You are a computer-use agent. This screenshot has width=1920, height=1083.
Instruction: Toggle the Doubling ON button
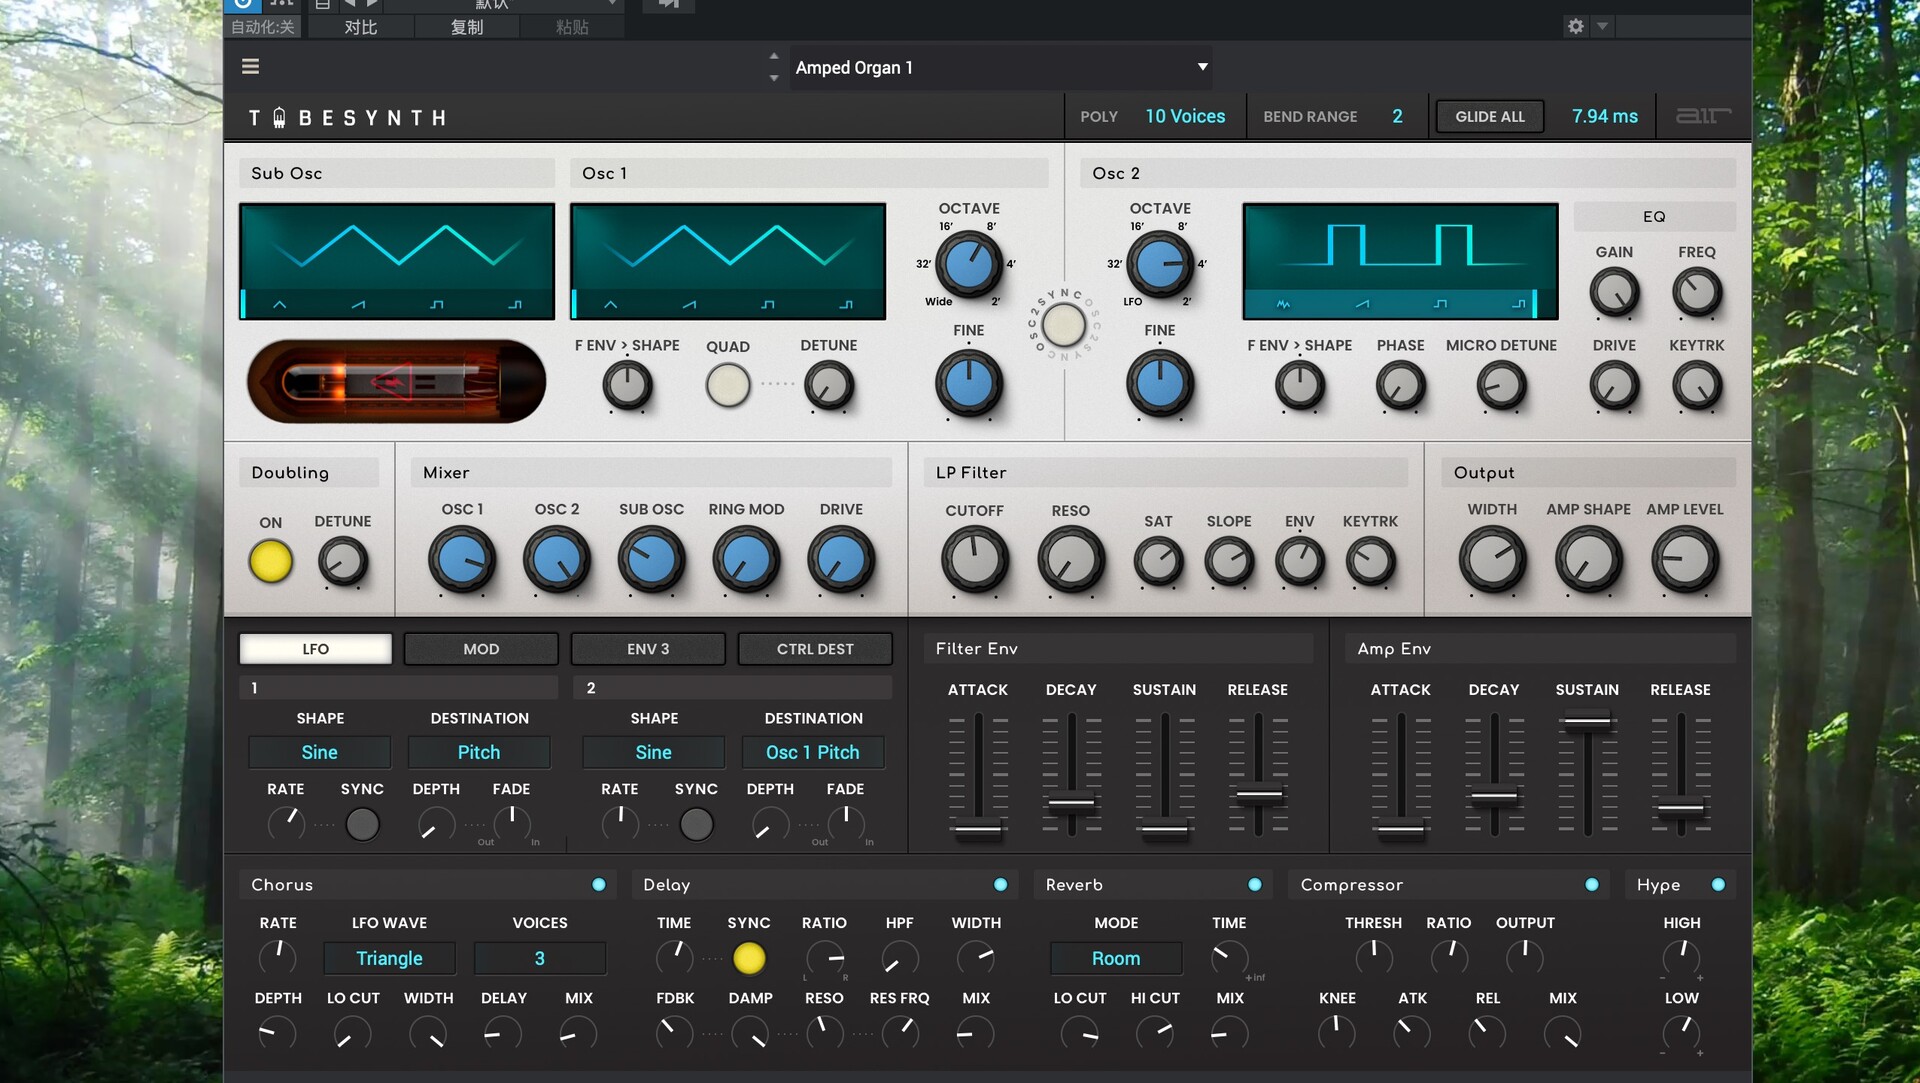[270, 561]
